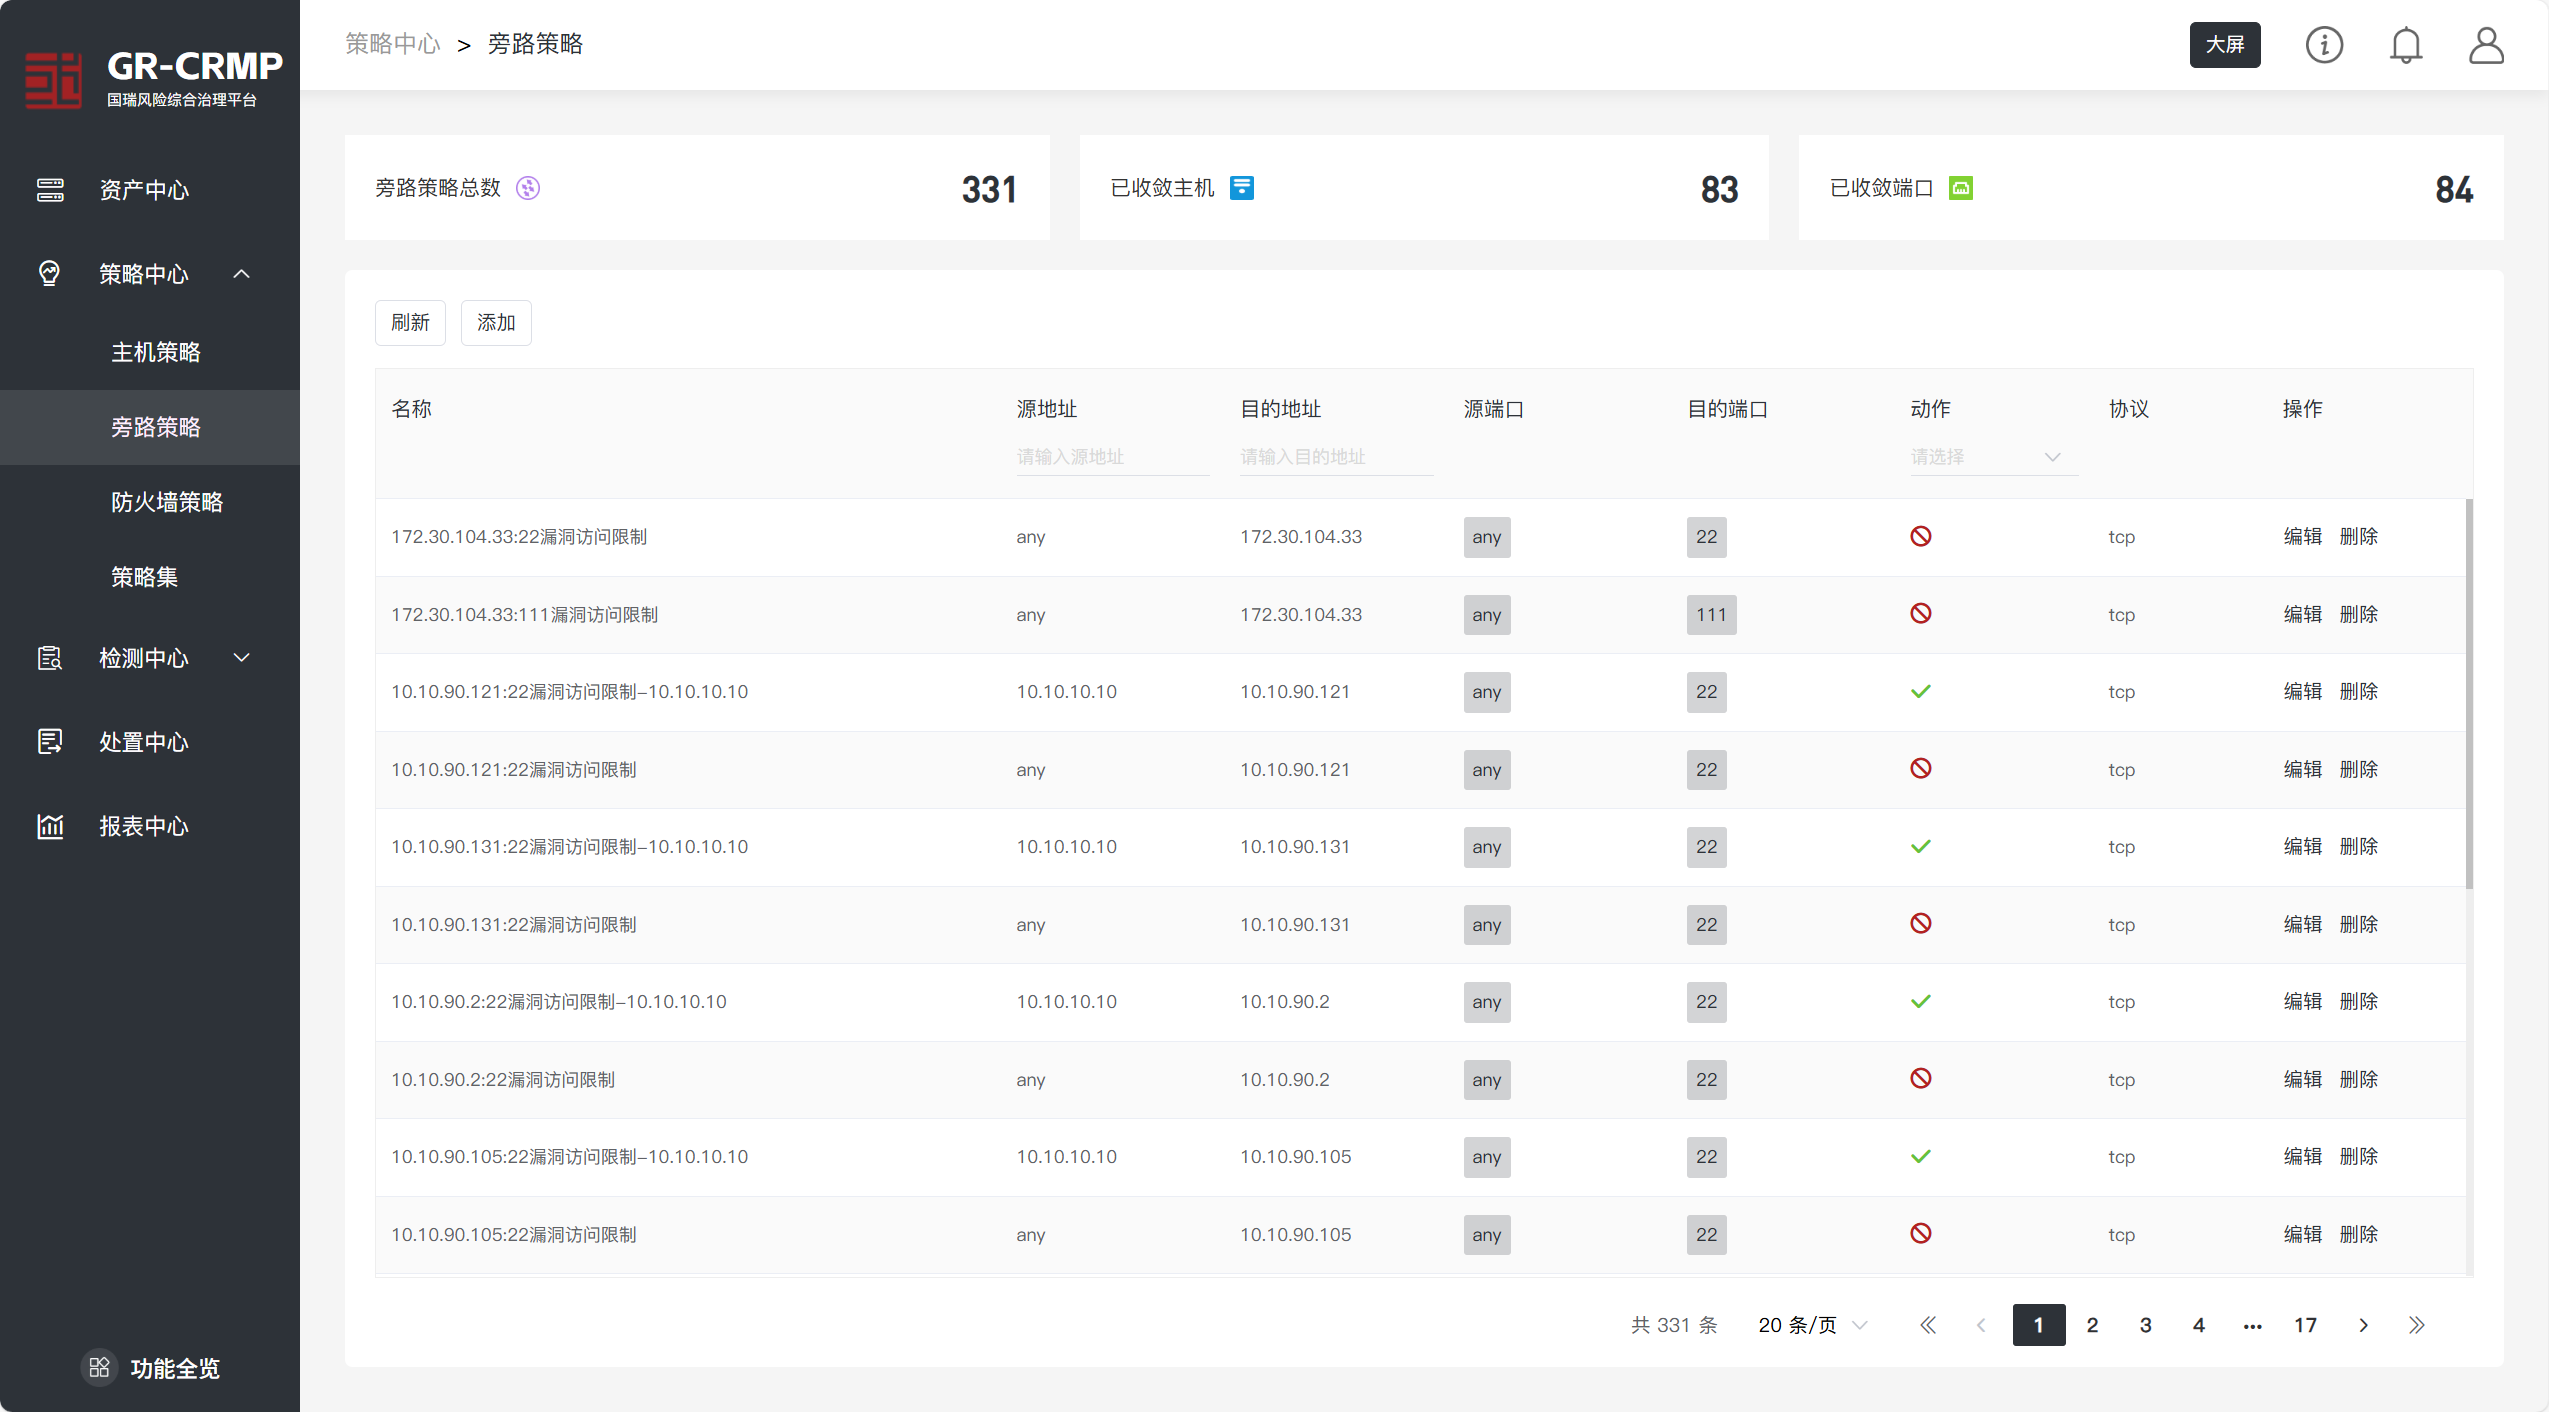This screenshot has height=1412, width=2549.
Task: Click the table vertical scrollbar
Action: 2469,694
